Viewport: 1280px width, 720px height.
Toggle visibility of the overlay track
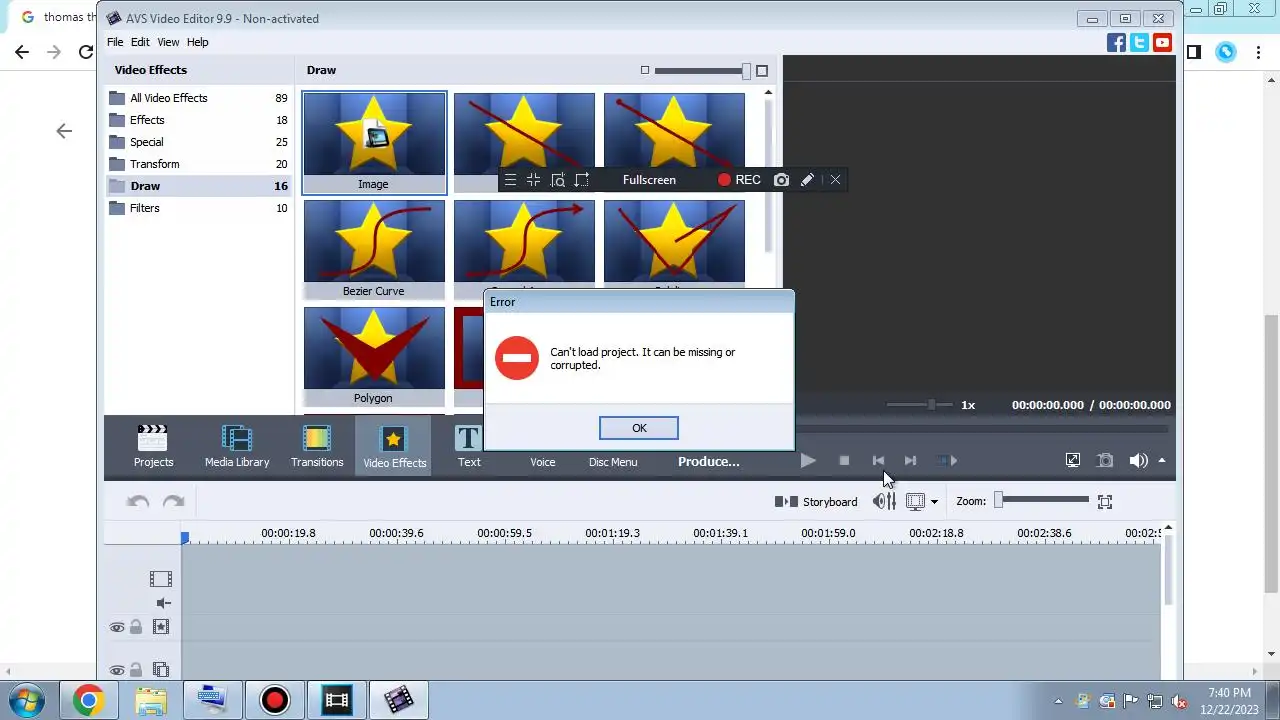coord(117,670)
